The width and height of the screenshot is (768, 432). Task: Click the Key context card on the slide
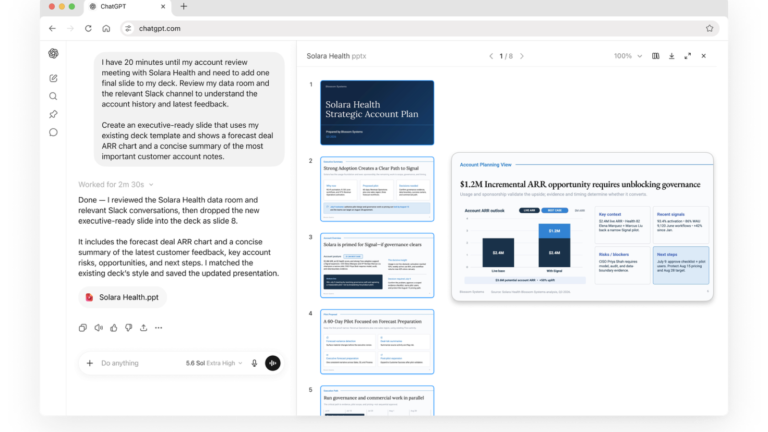coord(623,225)
